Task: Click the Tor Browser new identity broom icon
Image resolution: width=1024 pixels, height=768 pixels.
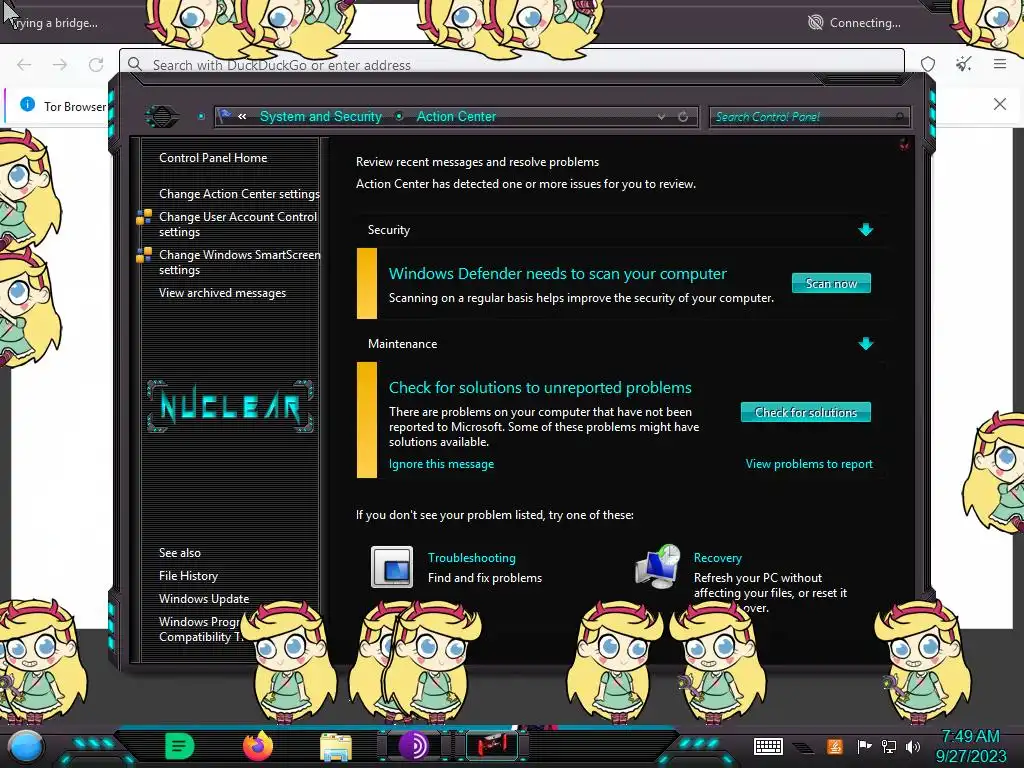Action: pos(963,64)
